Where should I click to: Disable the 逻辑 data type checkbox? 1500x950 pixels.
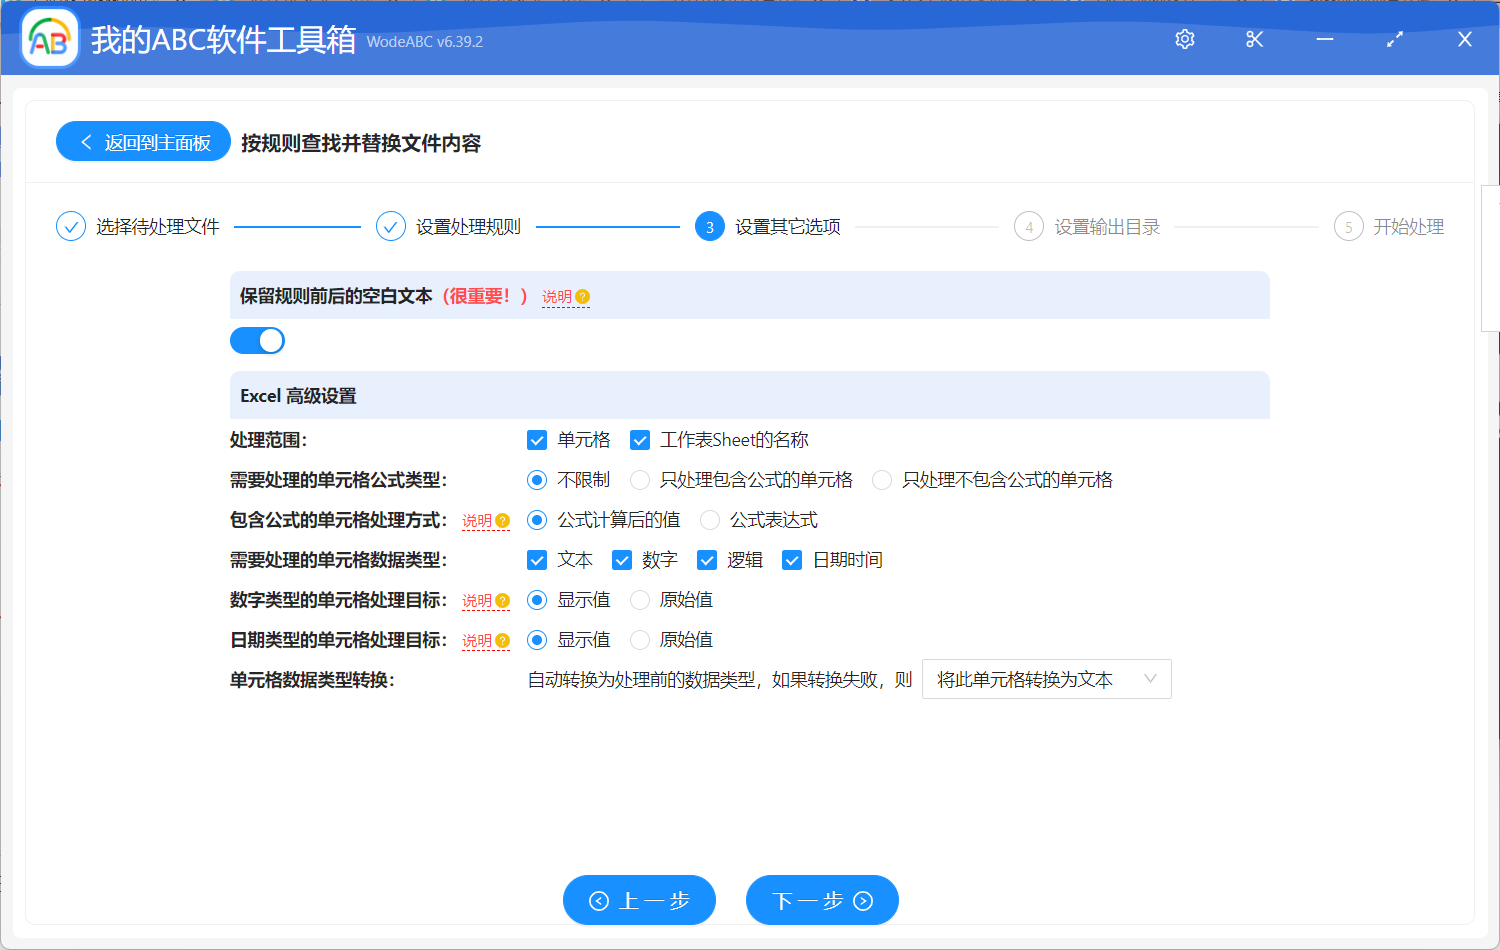point(708,559)
